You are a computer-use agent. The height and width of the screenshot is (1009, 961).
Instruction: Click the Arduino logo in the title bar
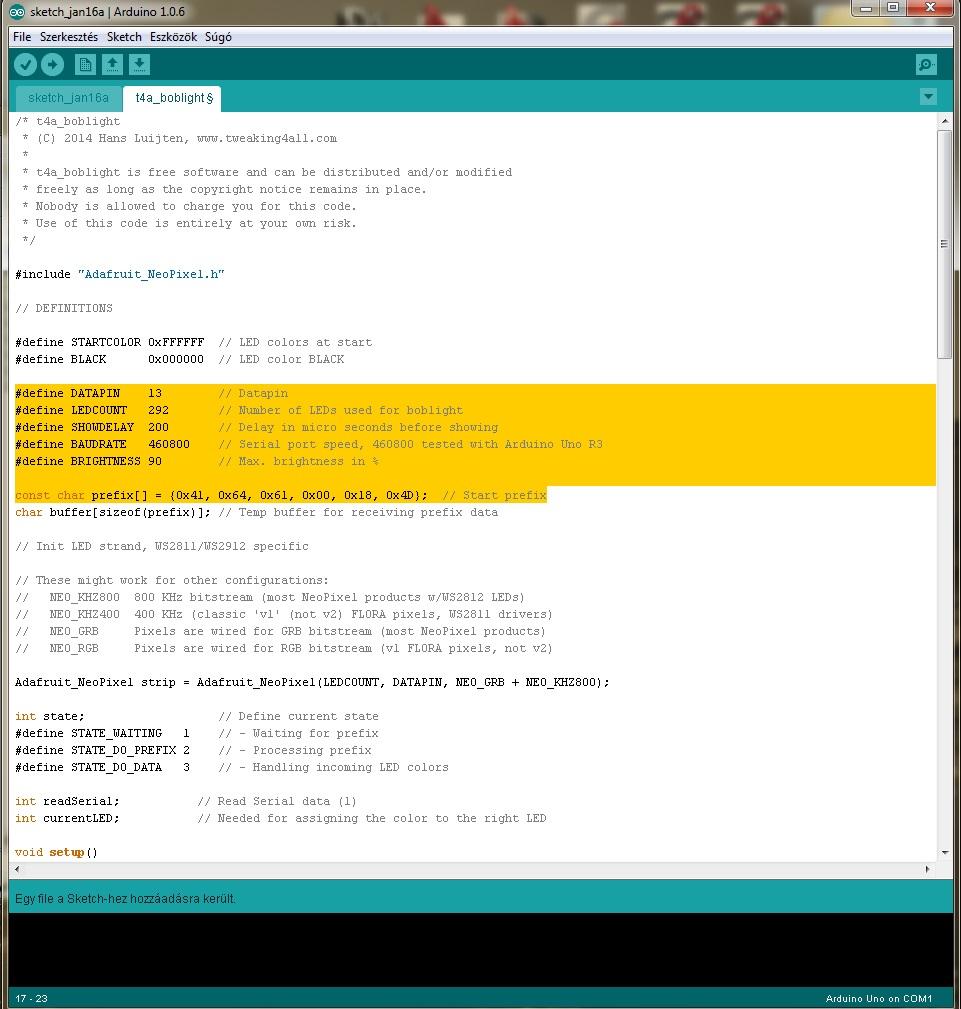coord(17,12)
